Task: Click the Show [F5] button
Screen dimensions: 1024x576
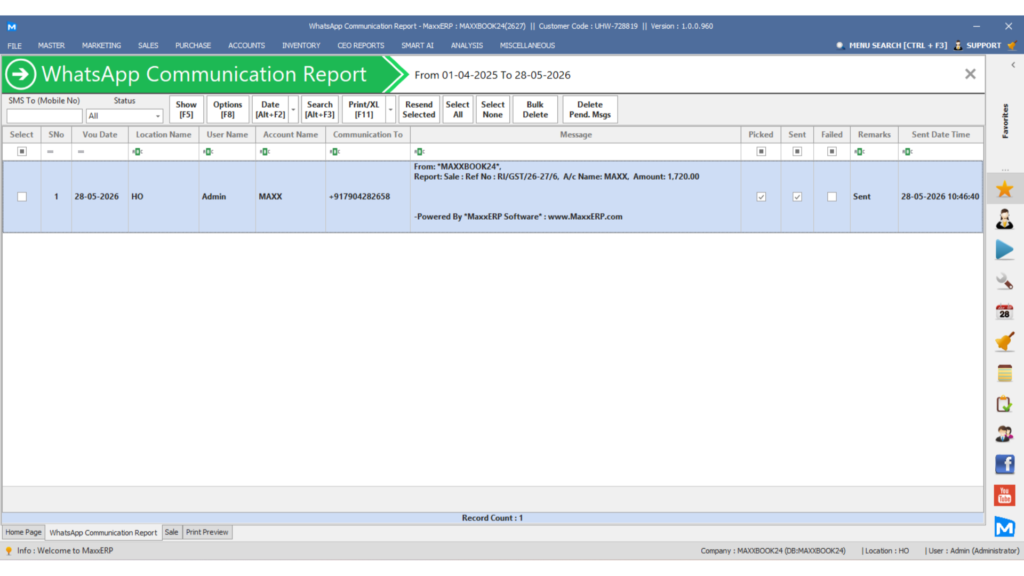Action: 186,110
